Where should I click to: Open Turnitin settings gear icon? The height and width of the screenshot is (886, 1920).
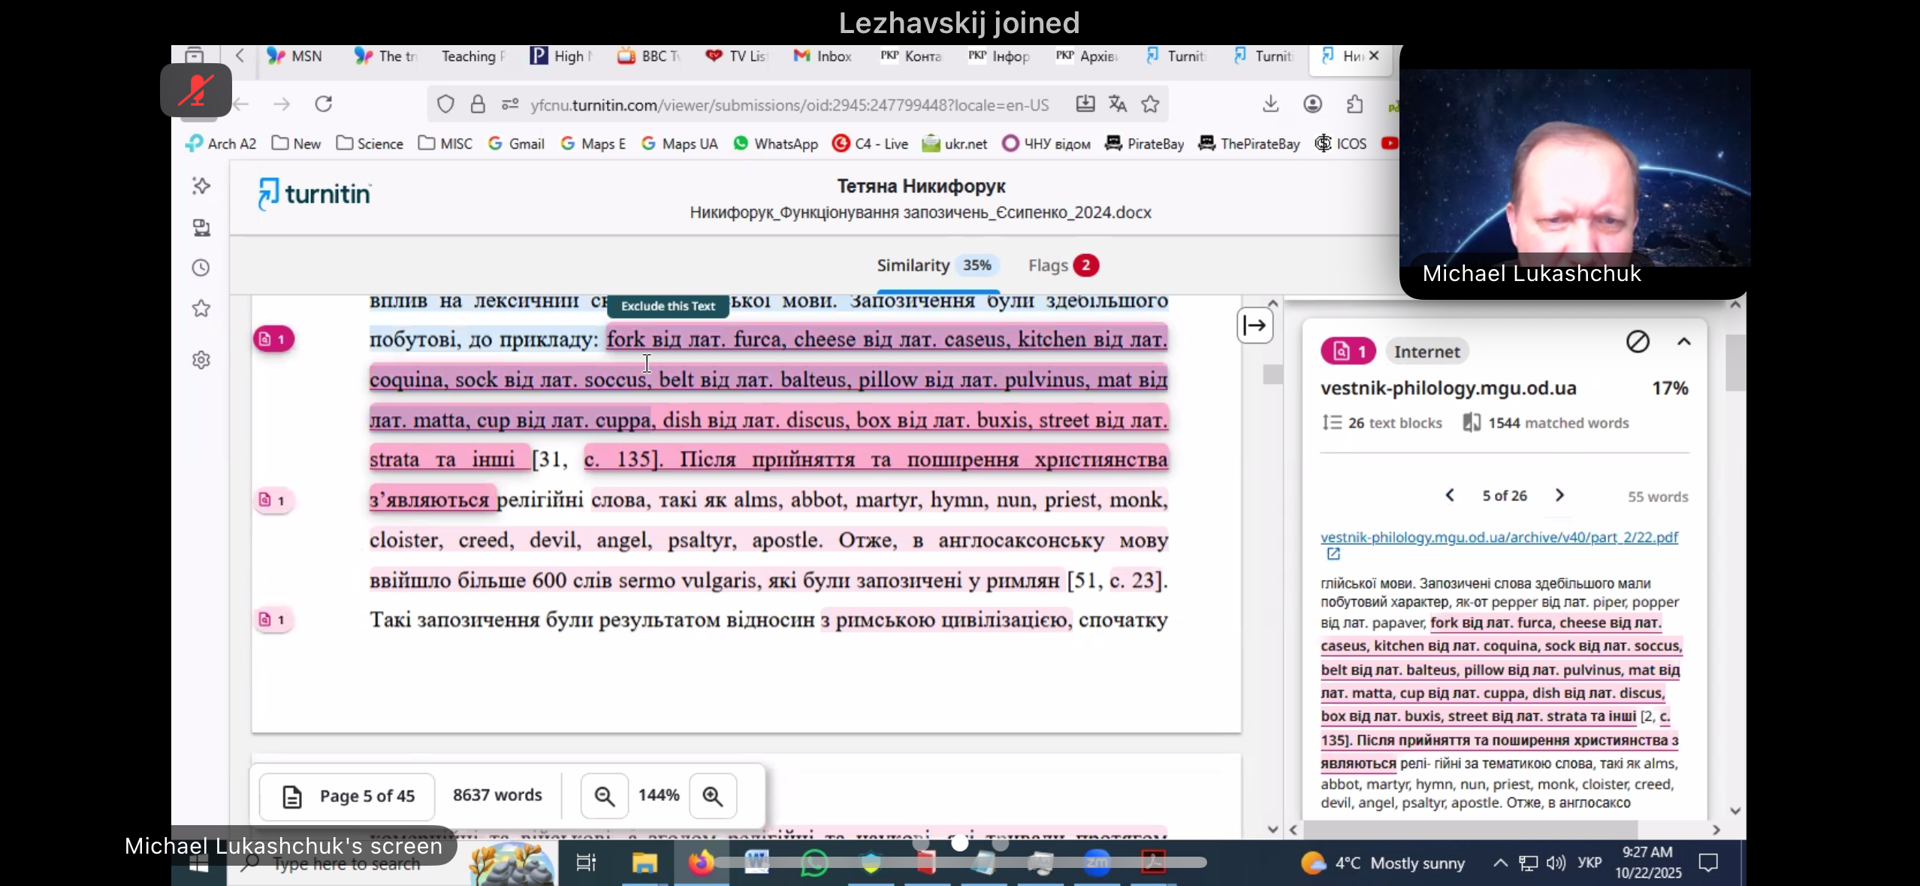201,360
